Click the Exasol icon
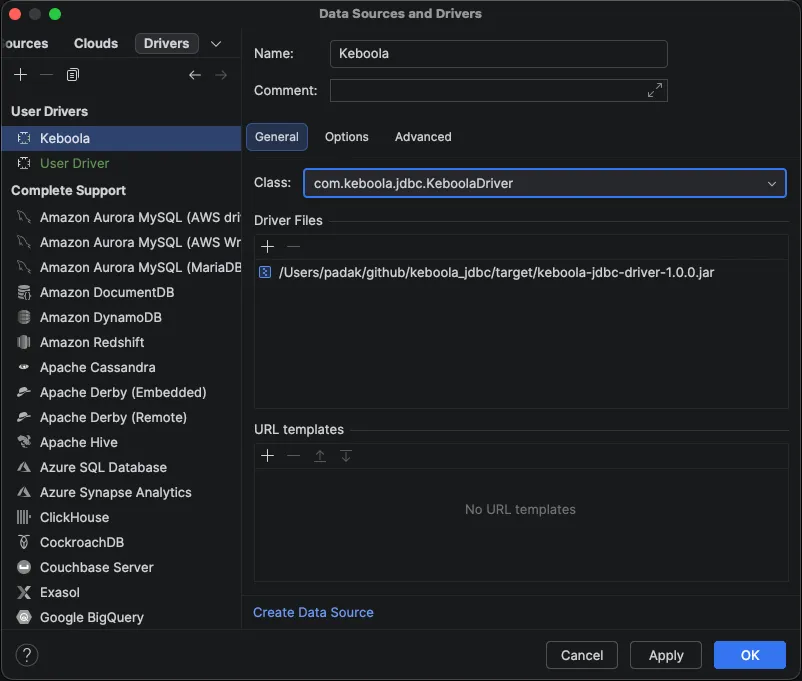This screenshot has height=681, width=802. click(x=24, y=592)
